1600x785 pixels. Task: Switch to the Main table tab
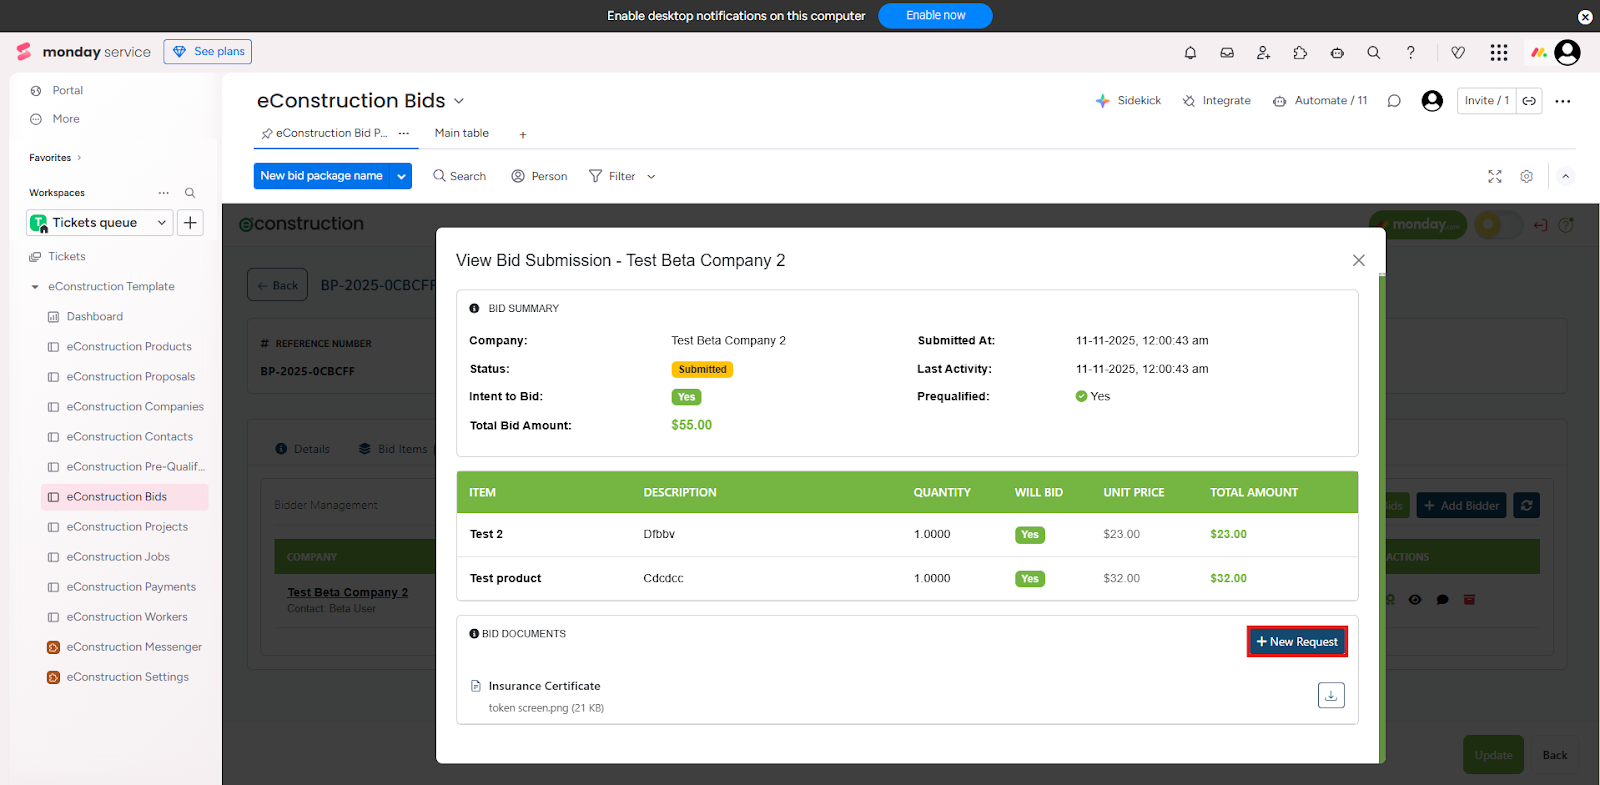(x=461, y=133)
